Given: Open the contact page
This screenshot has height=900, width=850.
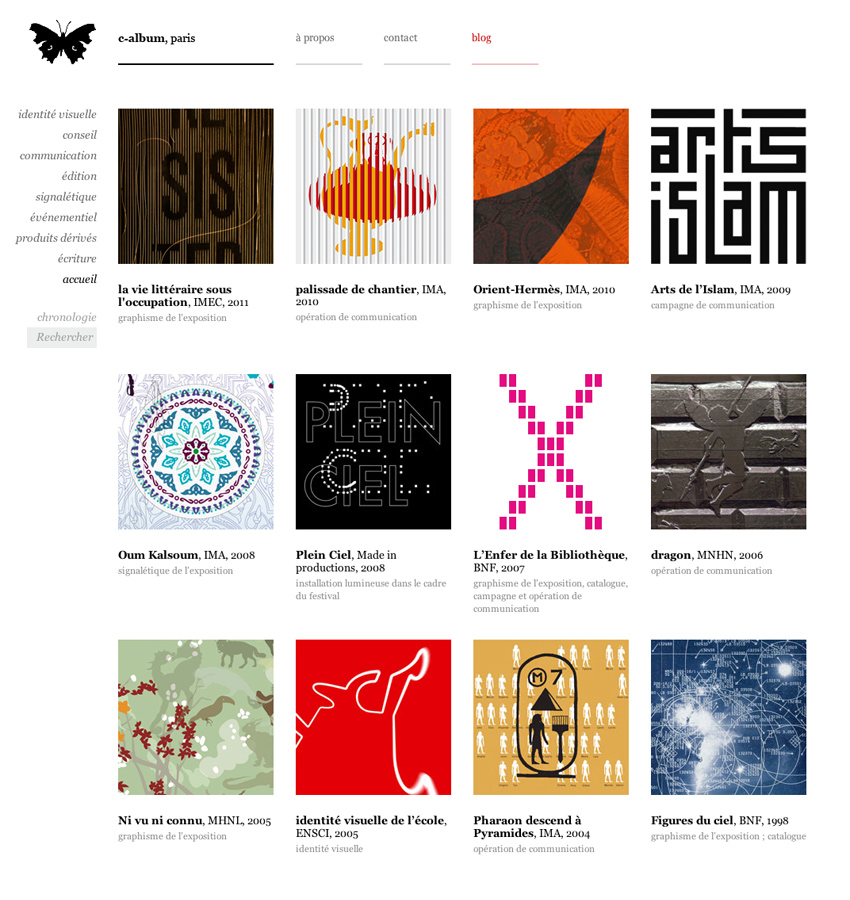Looking at the screenshot, I should tap(400, 38).
